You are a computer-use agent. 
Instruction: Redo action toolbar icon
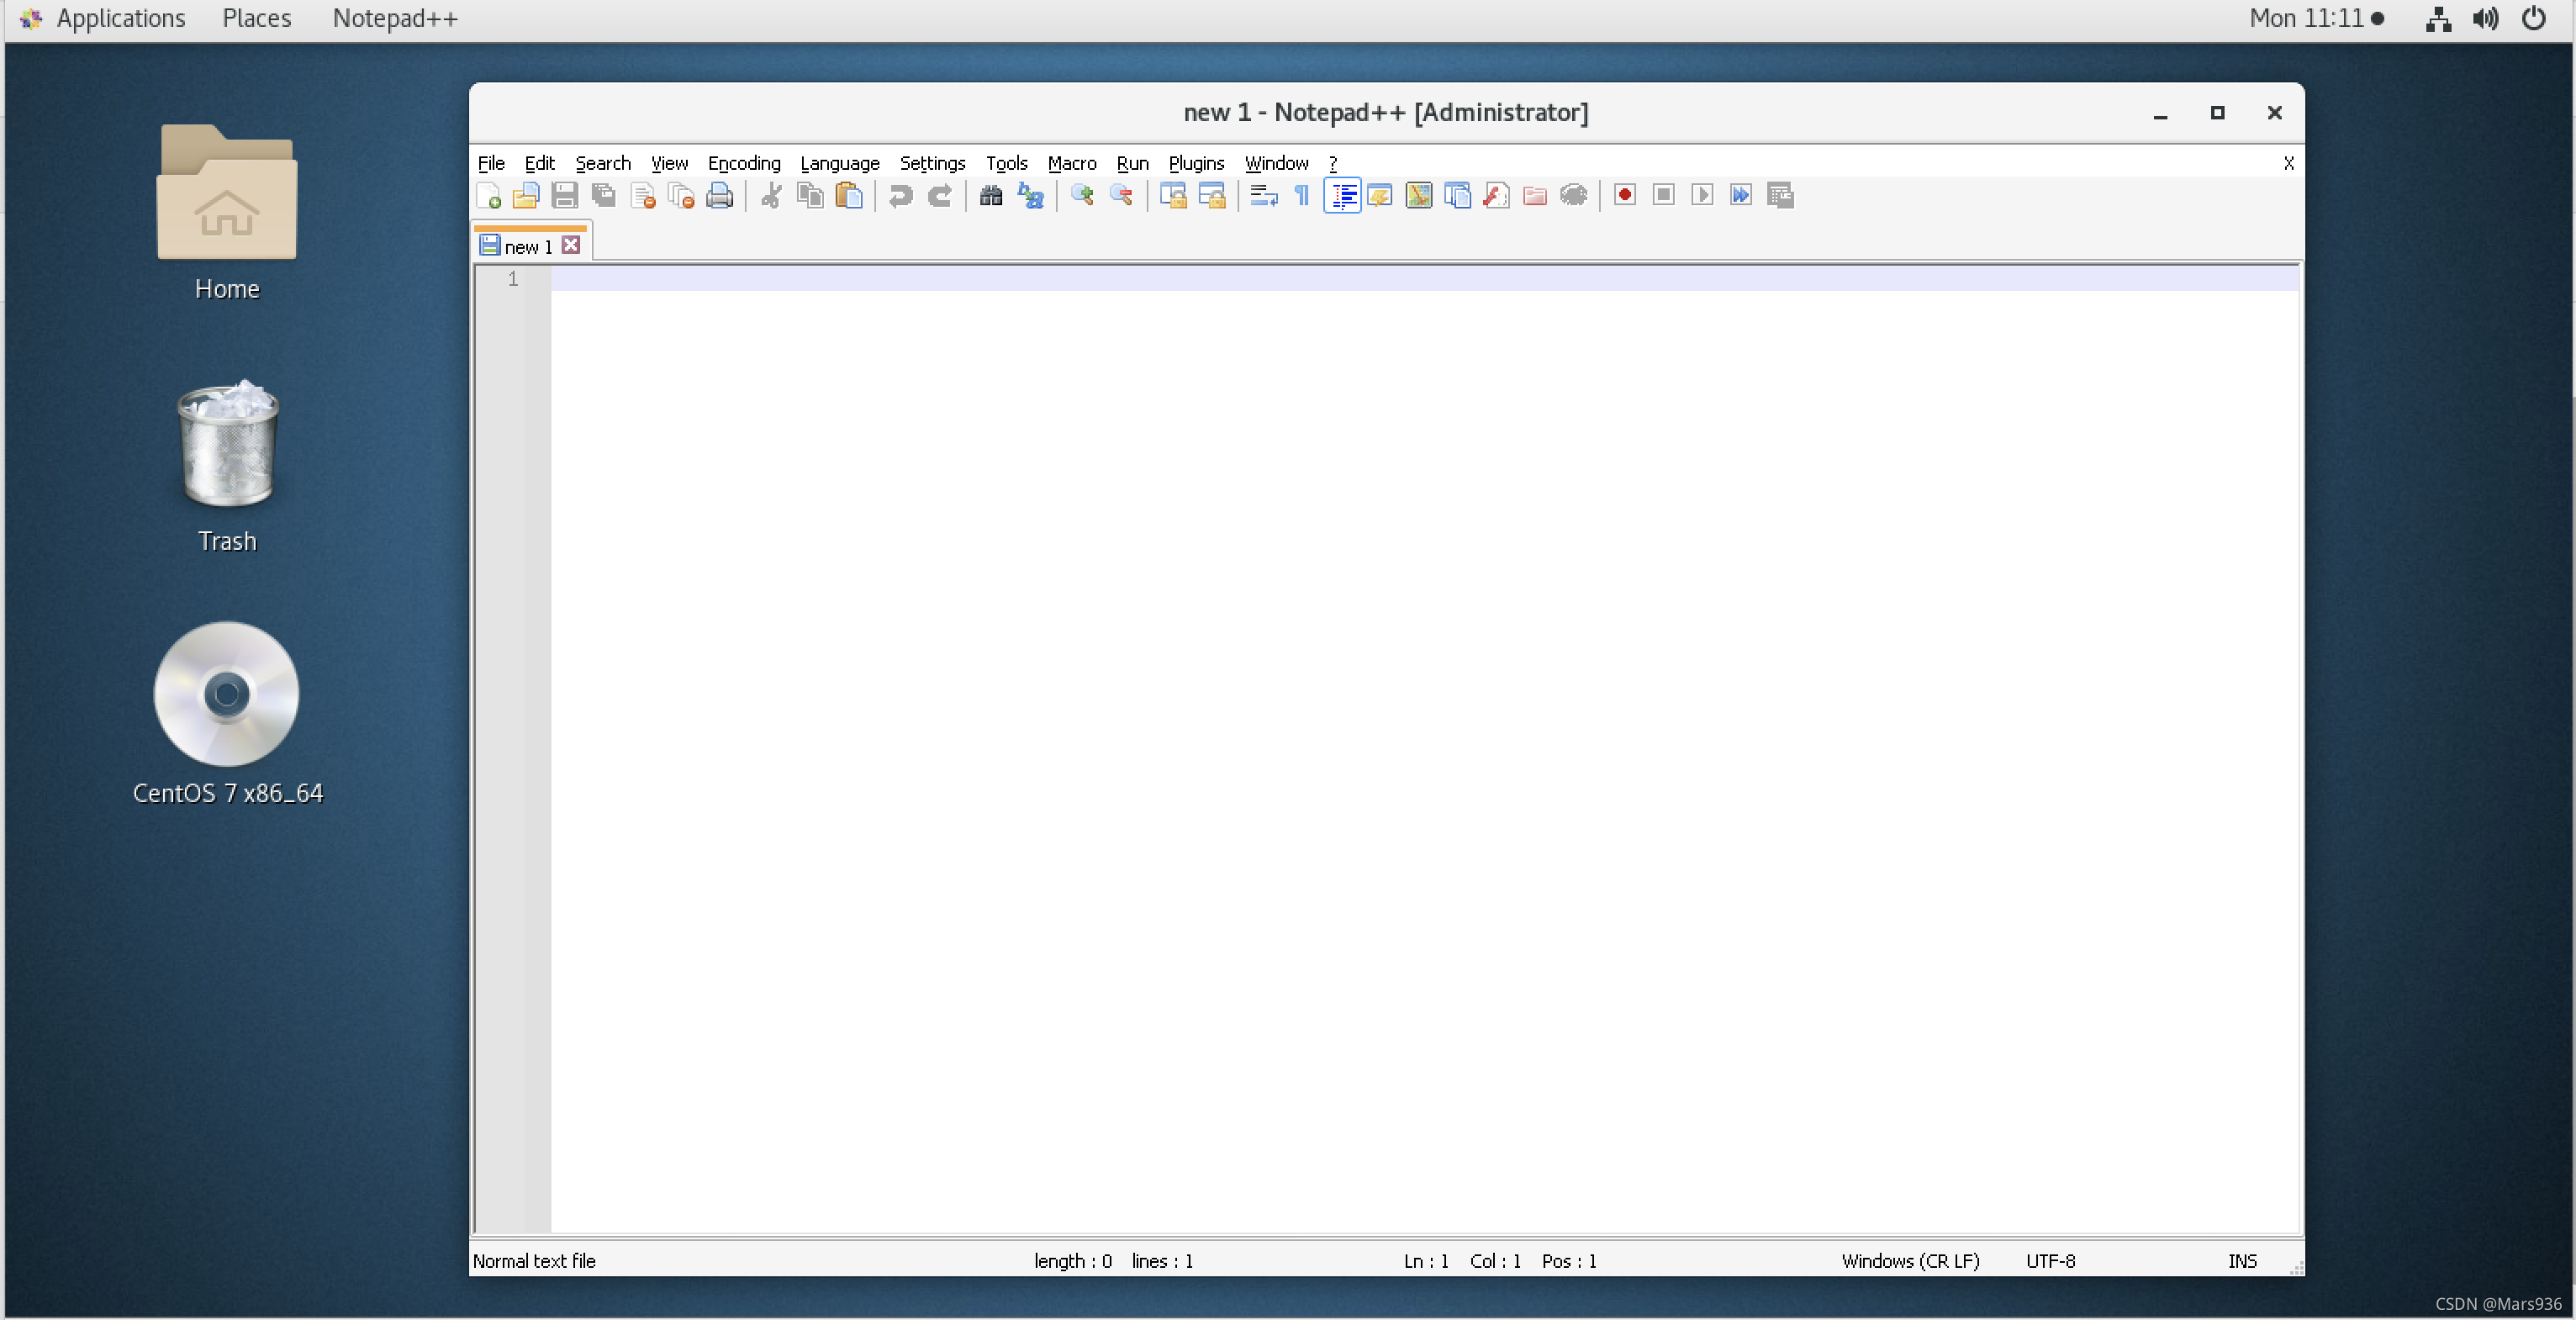(x=939, y=196)
